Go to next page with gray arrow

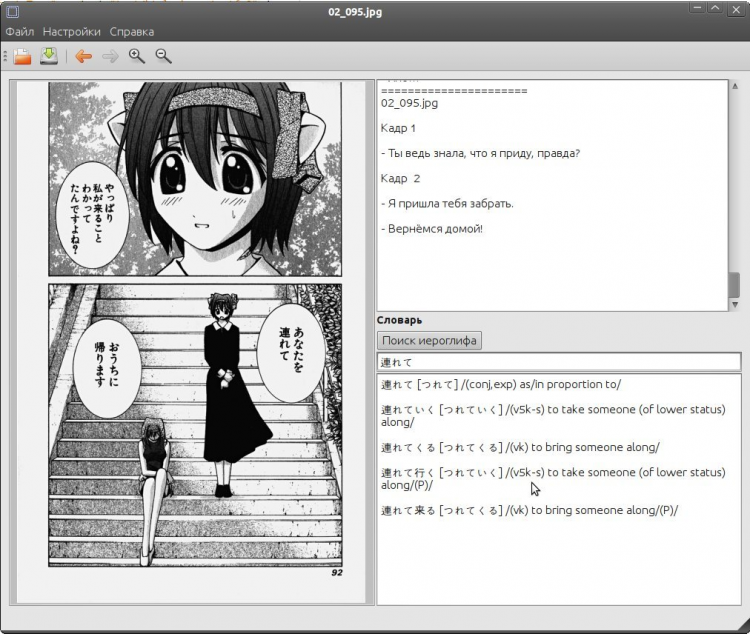click(x=110, y=56)
